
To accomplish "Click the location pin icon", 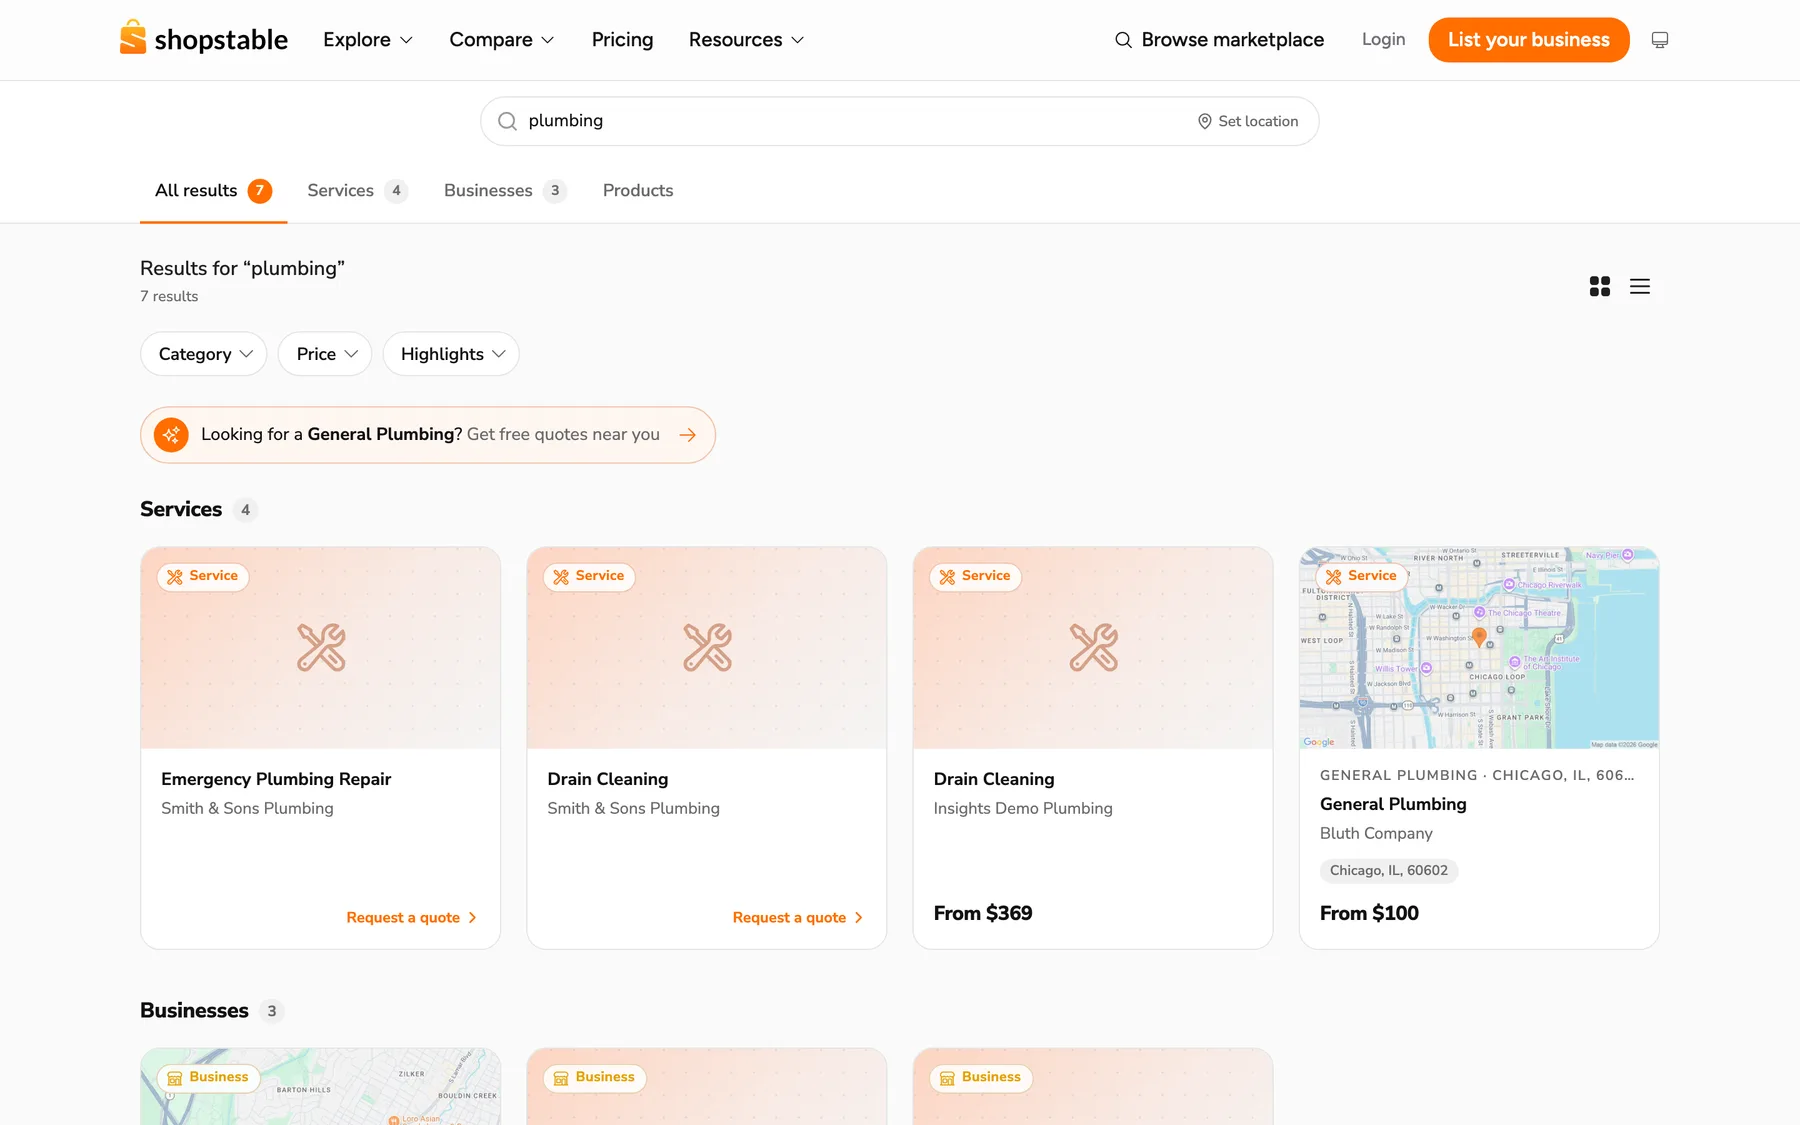I will [x=1204, y=121].
